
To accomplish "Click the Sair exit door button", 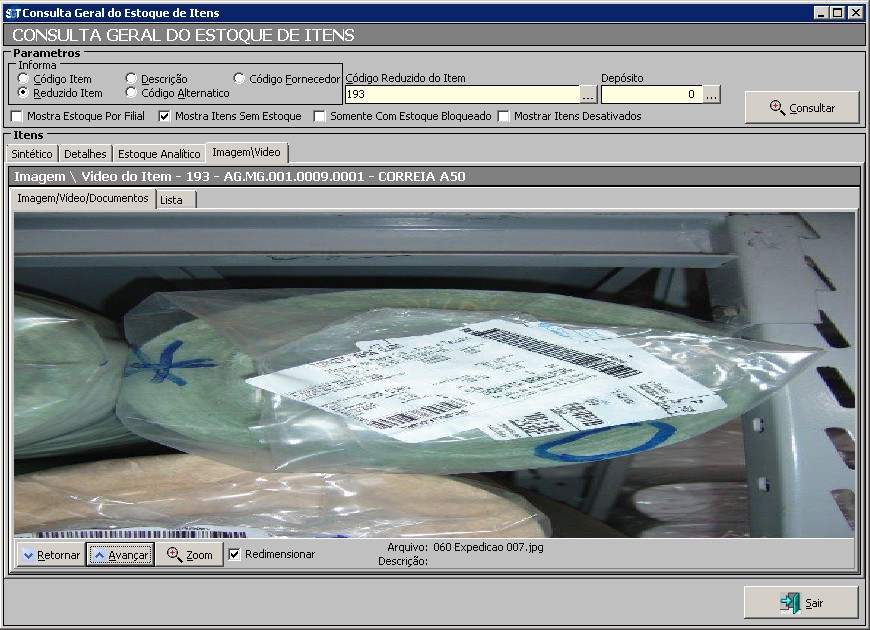I will [800, 603].
